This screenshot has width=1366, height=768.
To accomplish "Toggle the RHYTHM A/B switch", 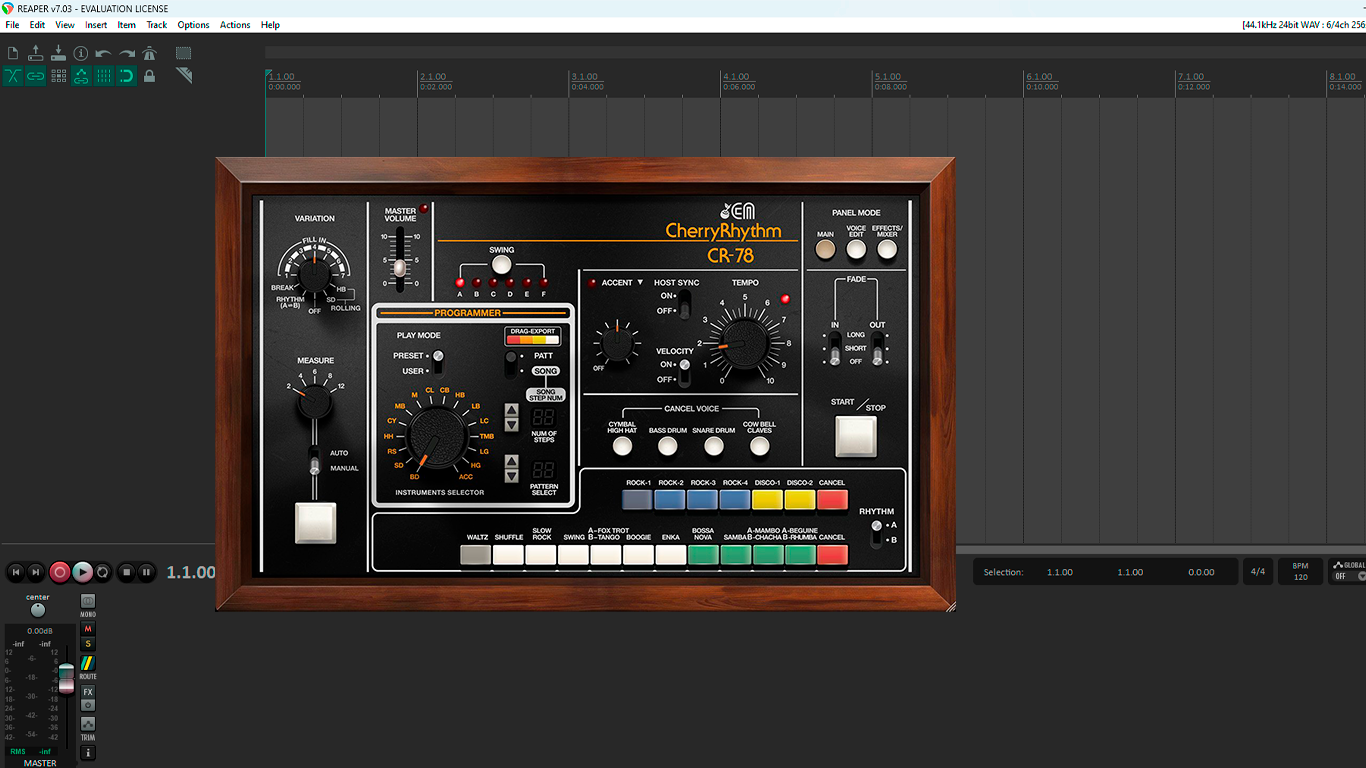I will [x=877, y=533].
